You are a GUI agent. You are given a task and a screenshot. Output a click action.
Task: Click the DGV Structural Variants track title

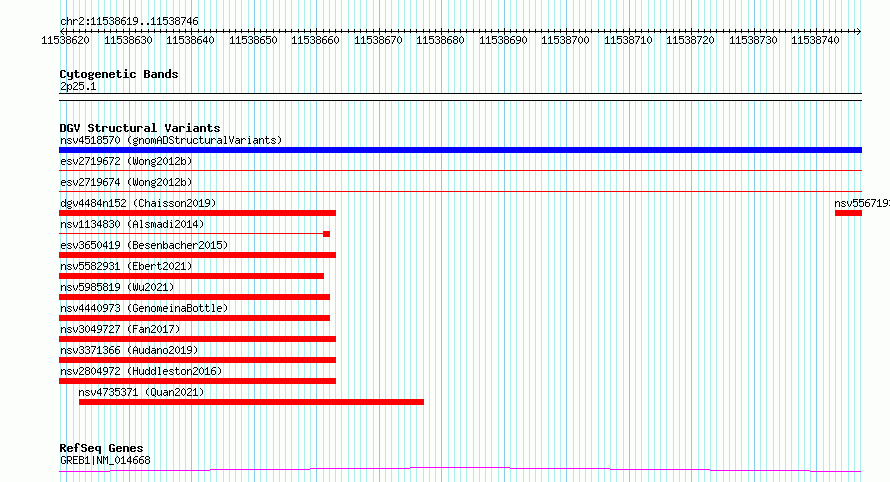[140, 128]
